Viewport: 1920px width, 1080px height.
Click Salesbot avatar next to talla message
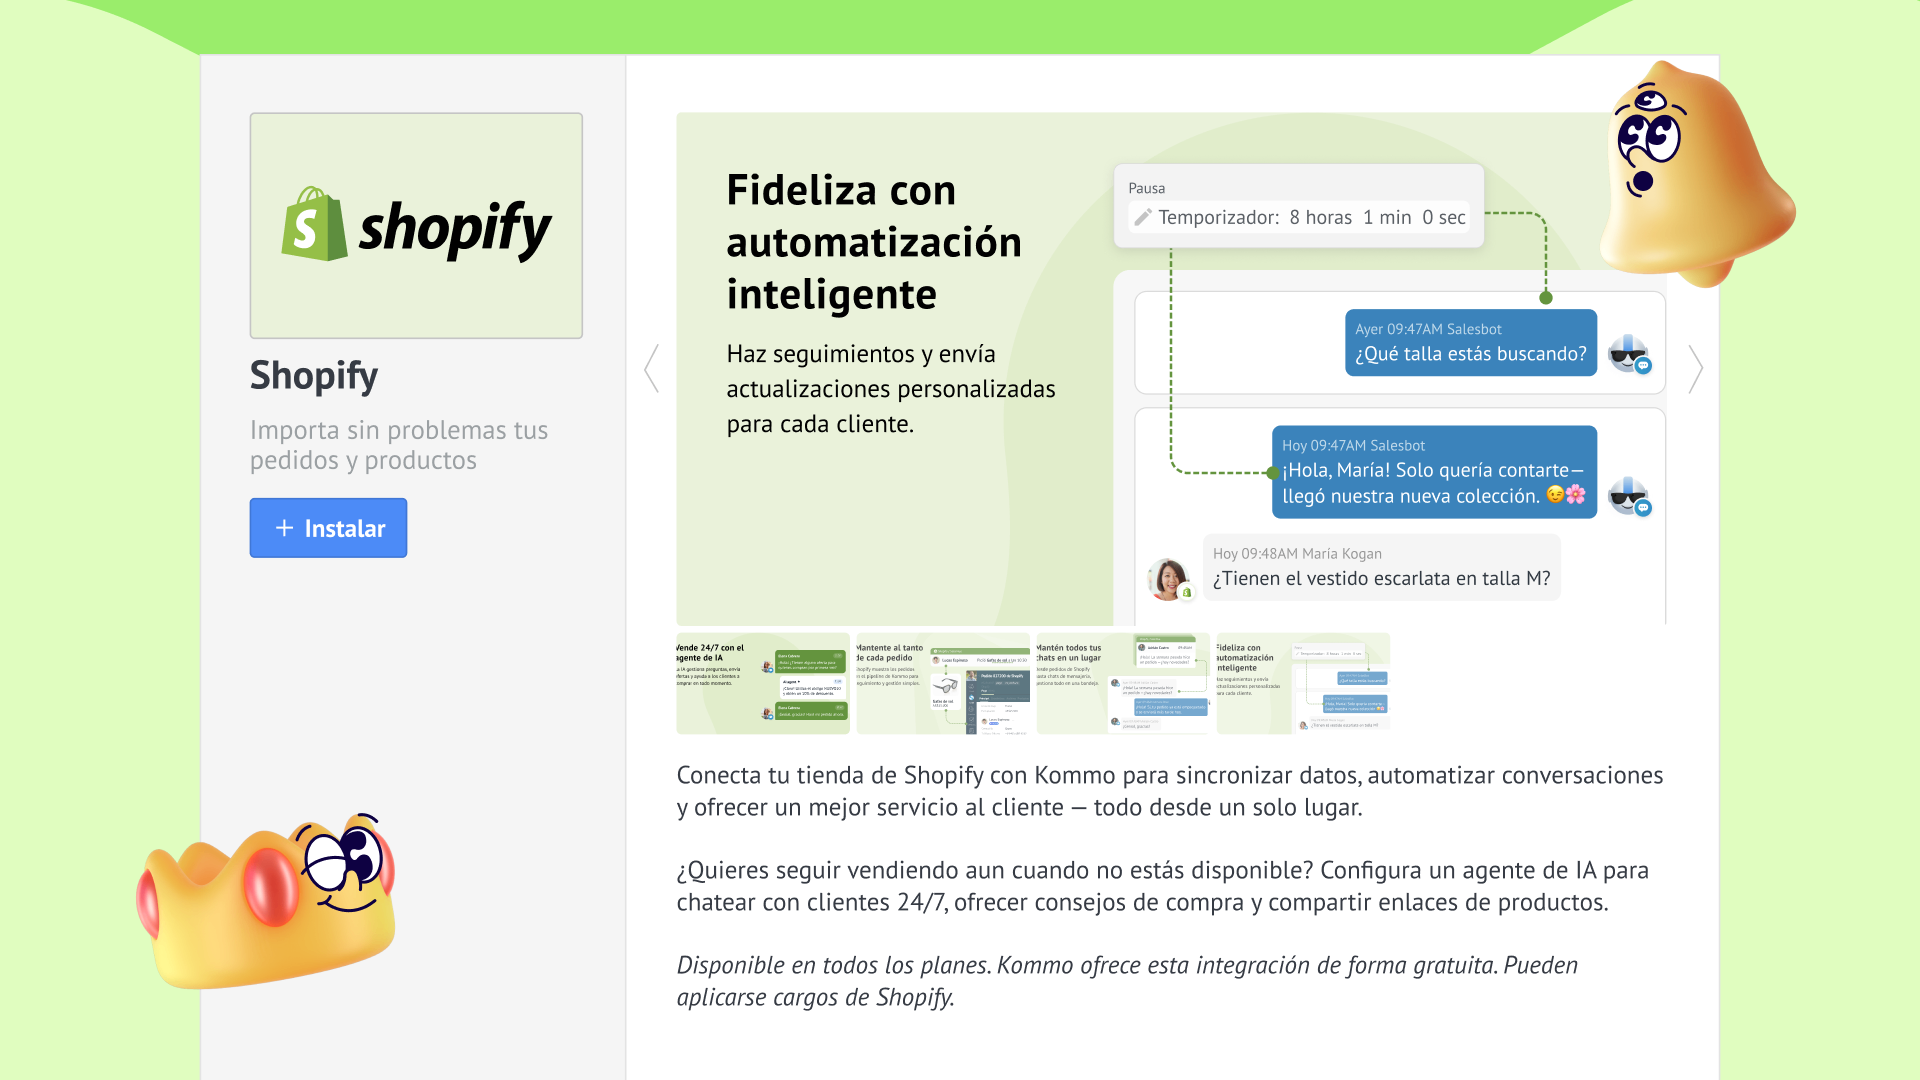[x=1628, y=354]
